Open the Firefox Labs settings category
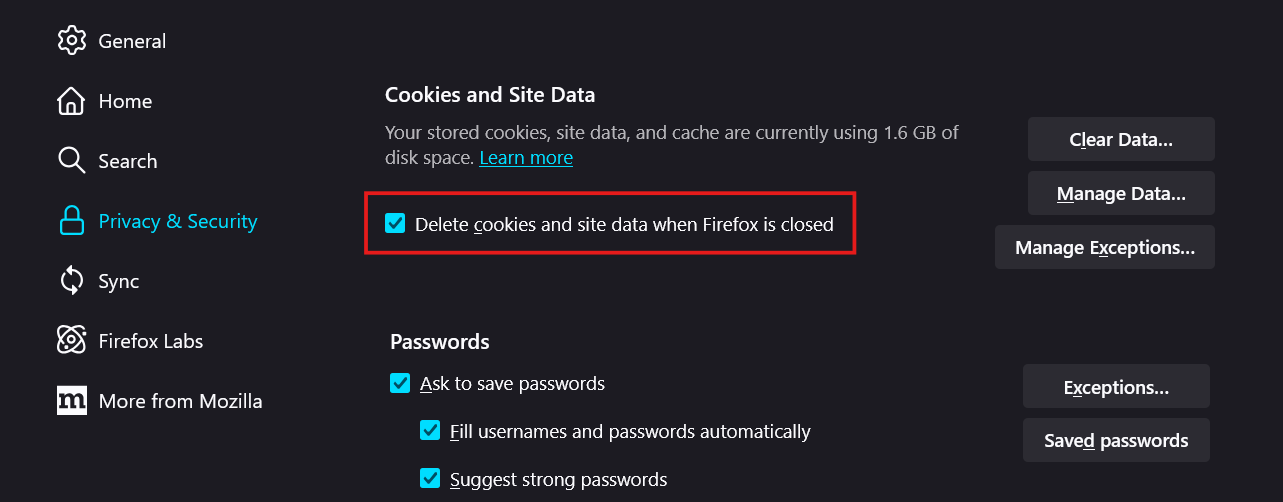Image resolution: width=1283 pixels, height=502 pixels. pyautogui.click(x=150, y=341)
